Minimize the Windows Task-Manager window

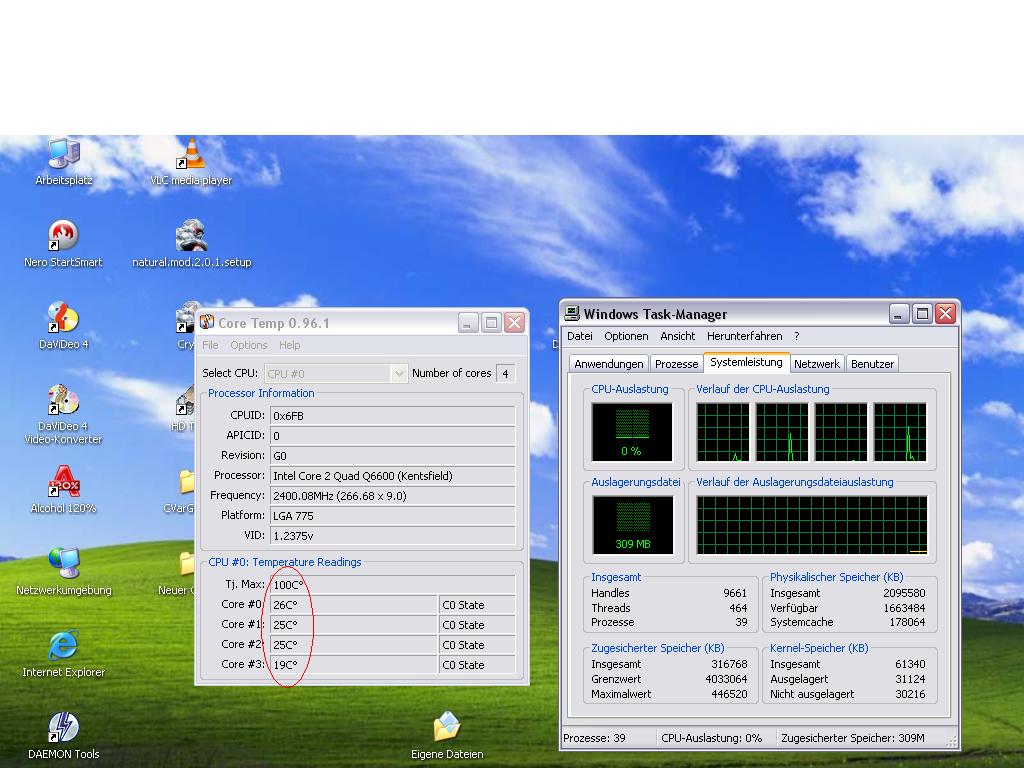click(x=899, y=314)
